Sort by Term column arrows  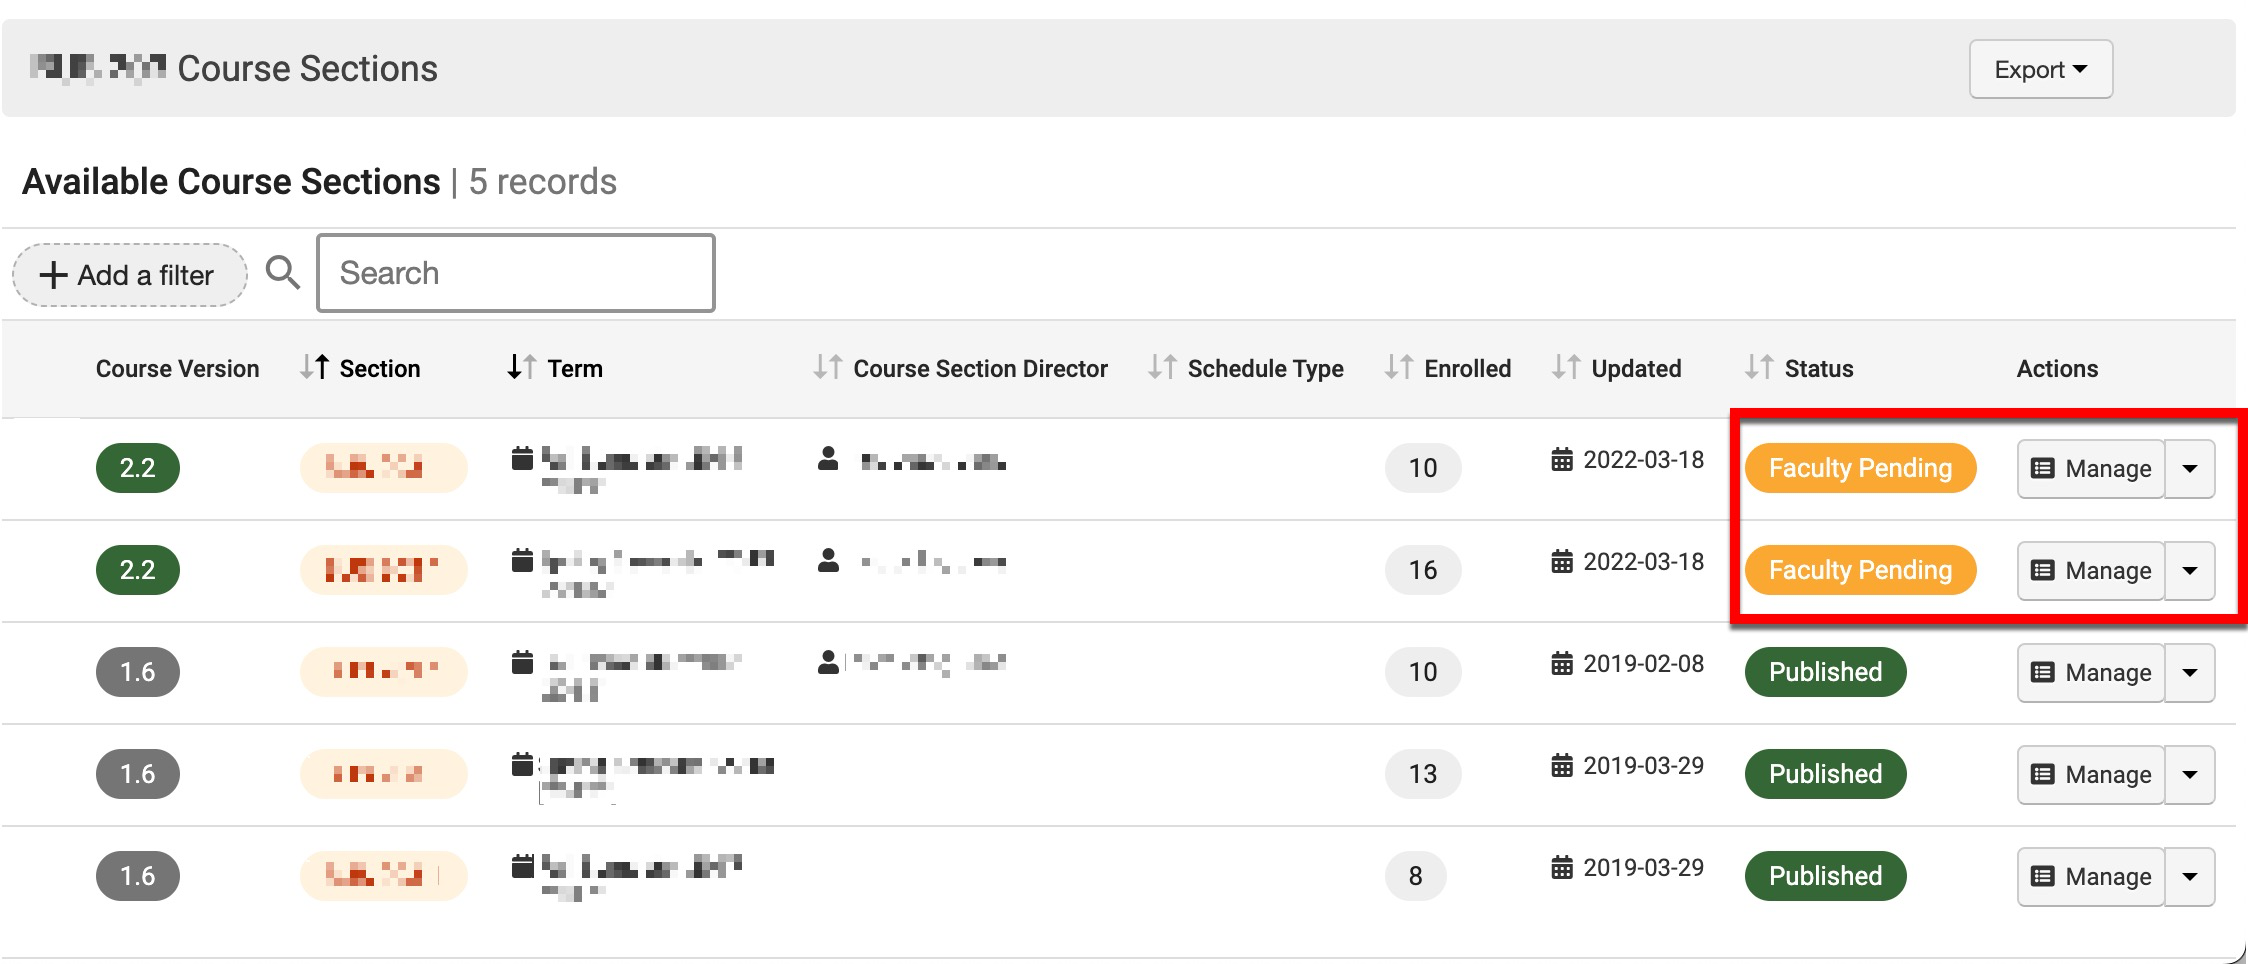(522, 368)
